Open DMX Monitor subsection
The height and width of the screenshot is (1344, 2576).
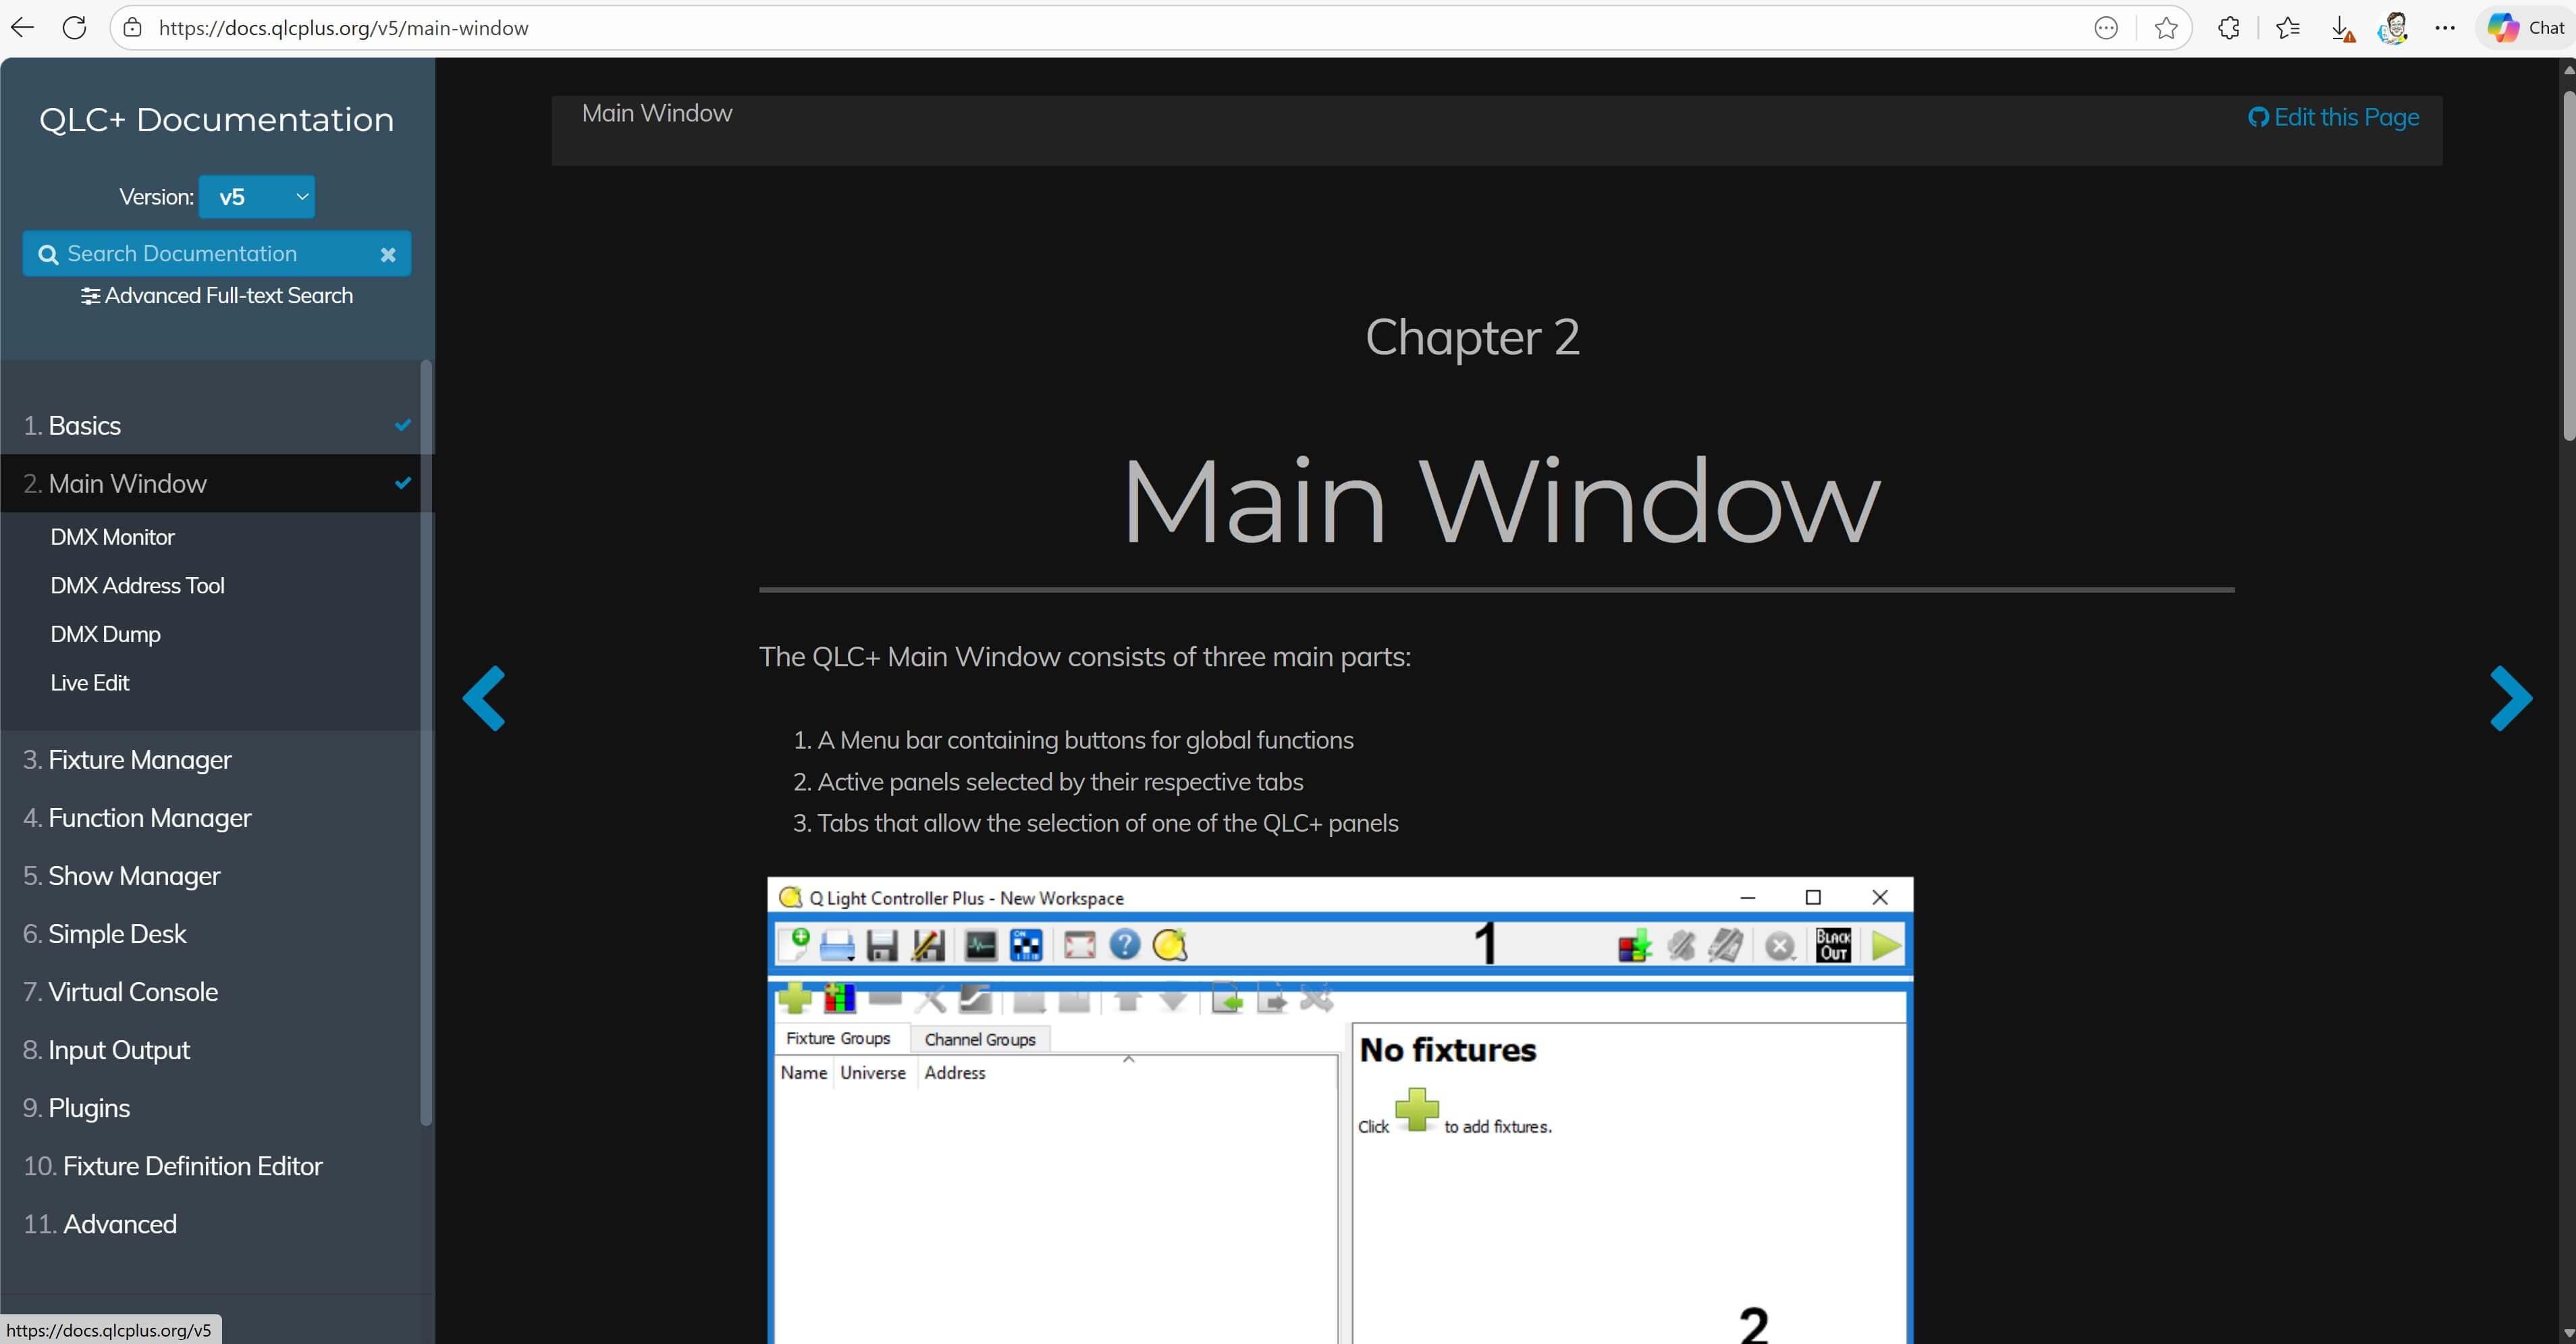112,537
